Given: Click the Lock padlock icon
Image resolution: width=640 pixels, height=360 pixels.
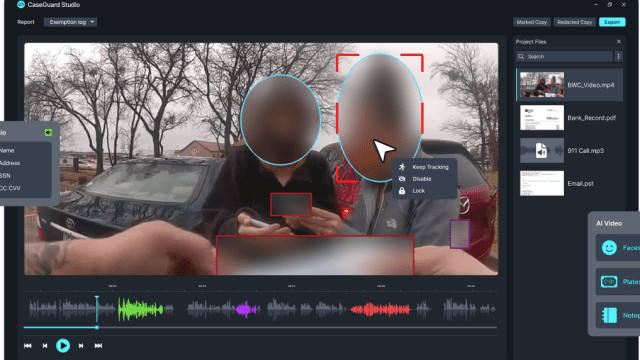Looking at the screenshot, I should point(402,191).
